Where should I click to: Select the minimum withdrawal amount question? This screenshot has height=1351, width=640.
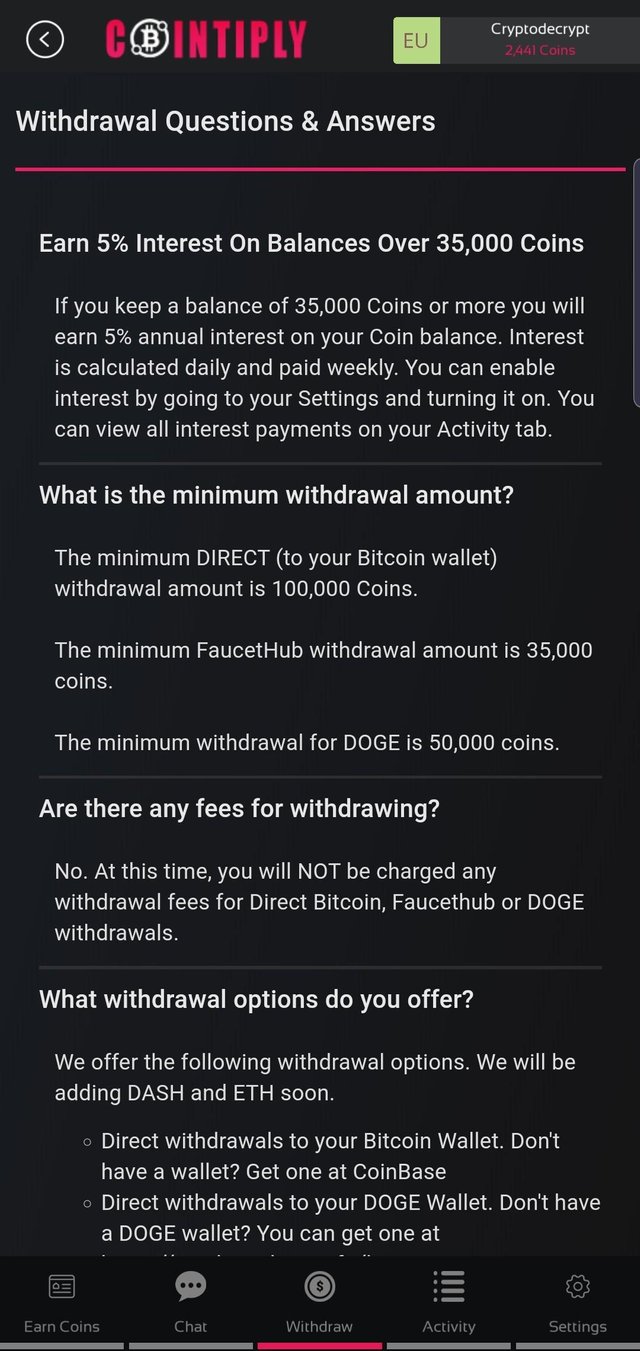[276, 494]
